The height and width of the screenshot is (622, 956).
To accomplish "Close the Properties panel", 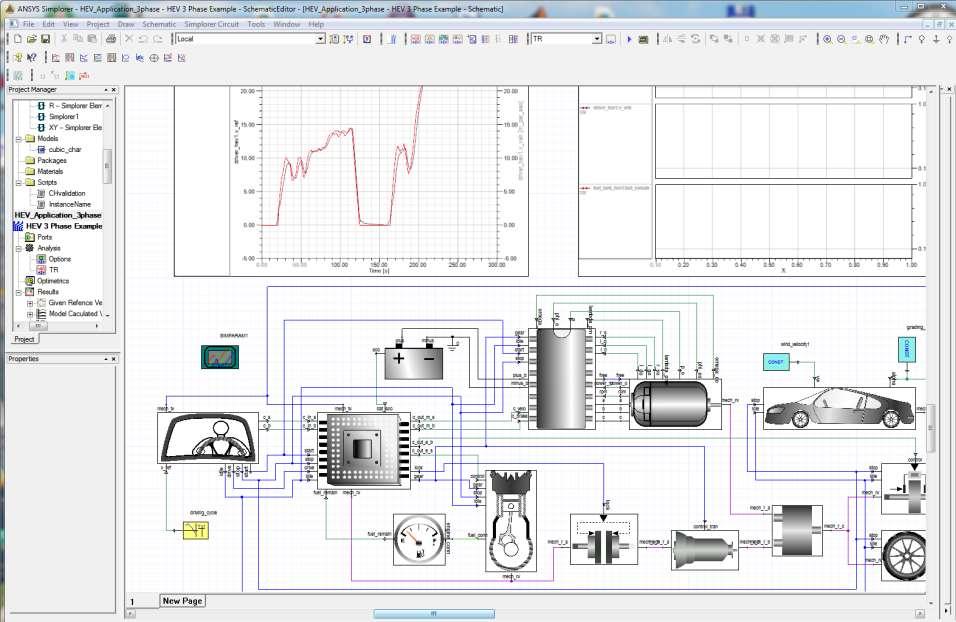I will [x=113, y=359].
